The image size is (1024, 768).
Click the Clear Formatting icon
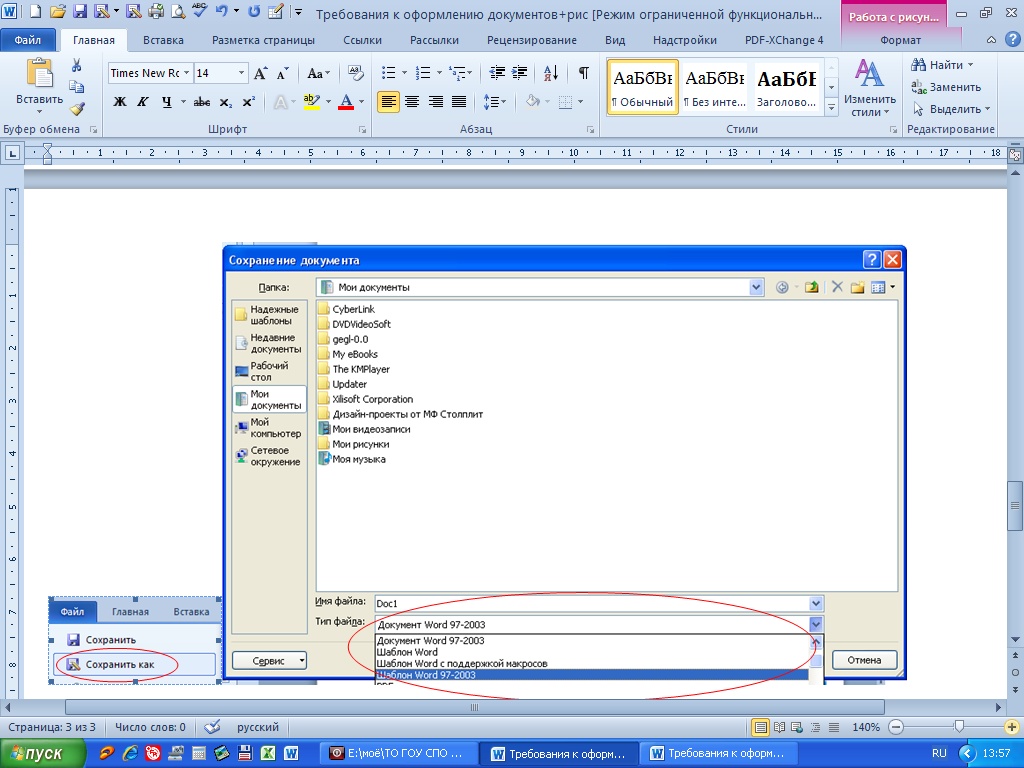355,73
